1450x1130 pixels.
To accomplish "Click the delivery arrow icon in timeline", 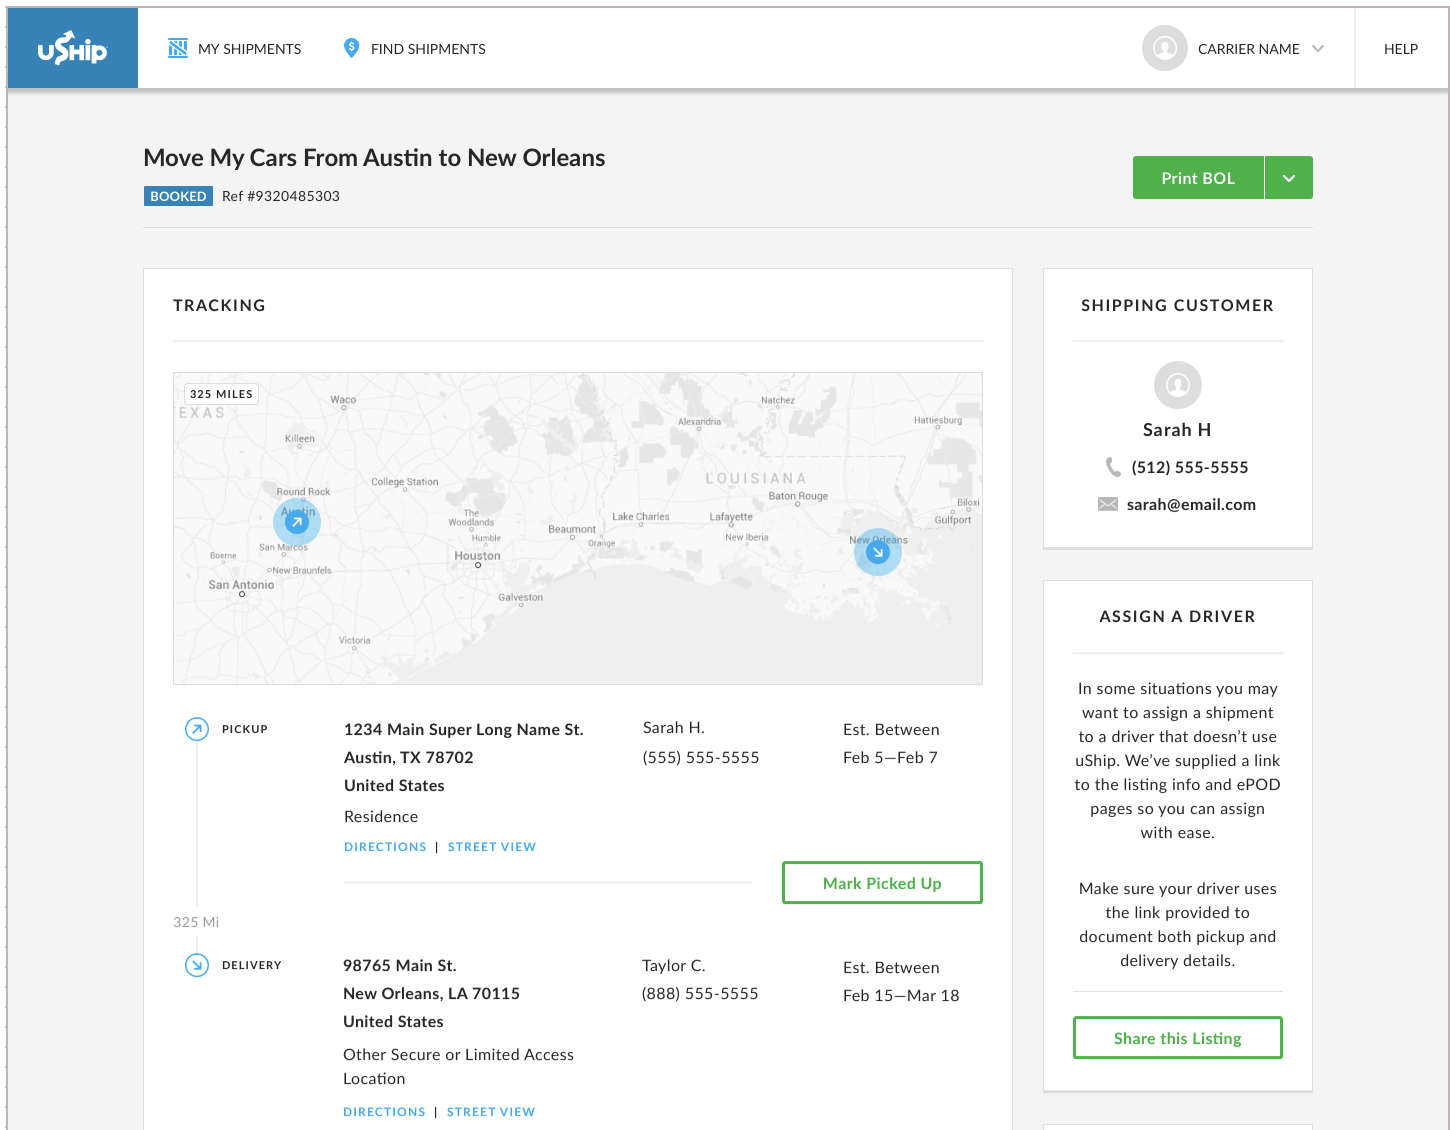I will click(x=197, y=965).
